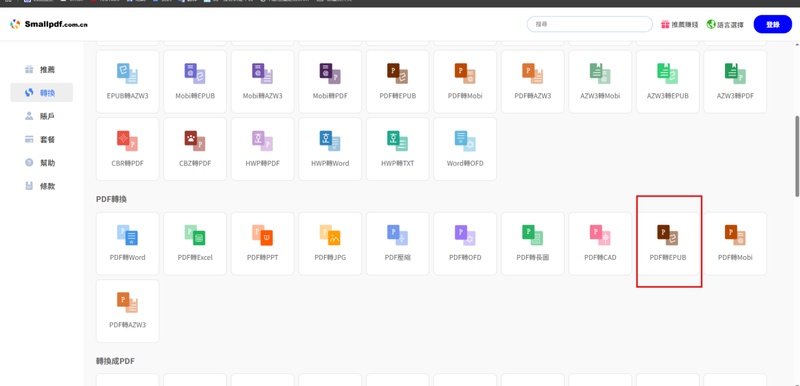The height and width of the screenshot is (386, 800).
Task: Launch the AZW3轉EPUB converter
Action: [667, 82]
